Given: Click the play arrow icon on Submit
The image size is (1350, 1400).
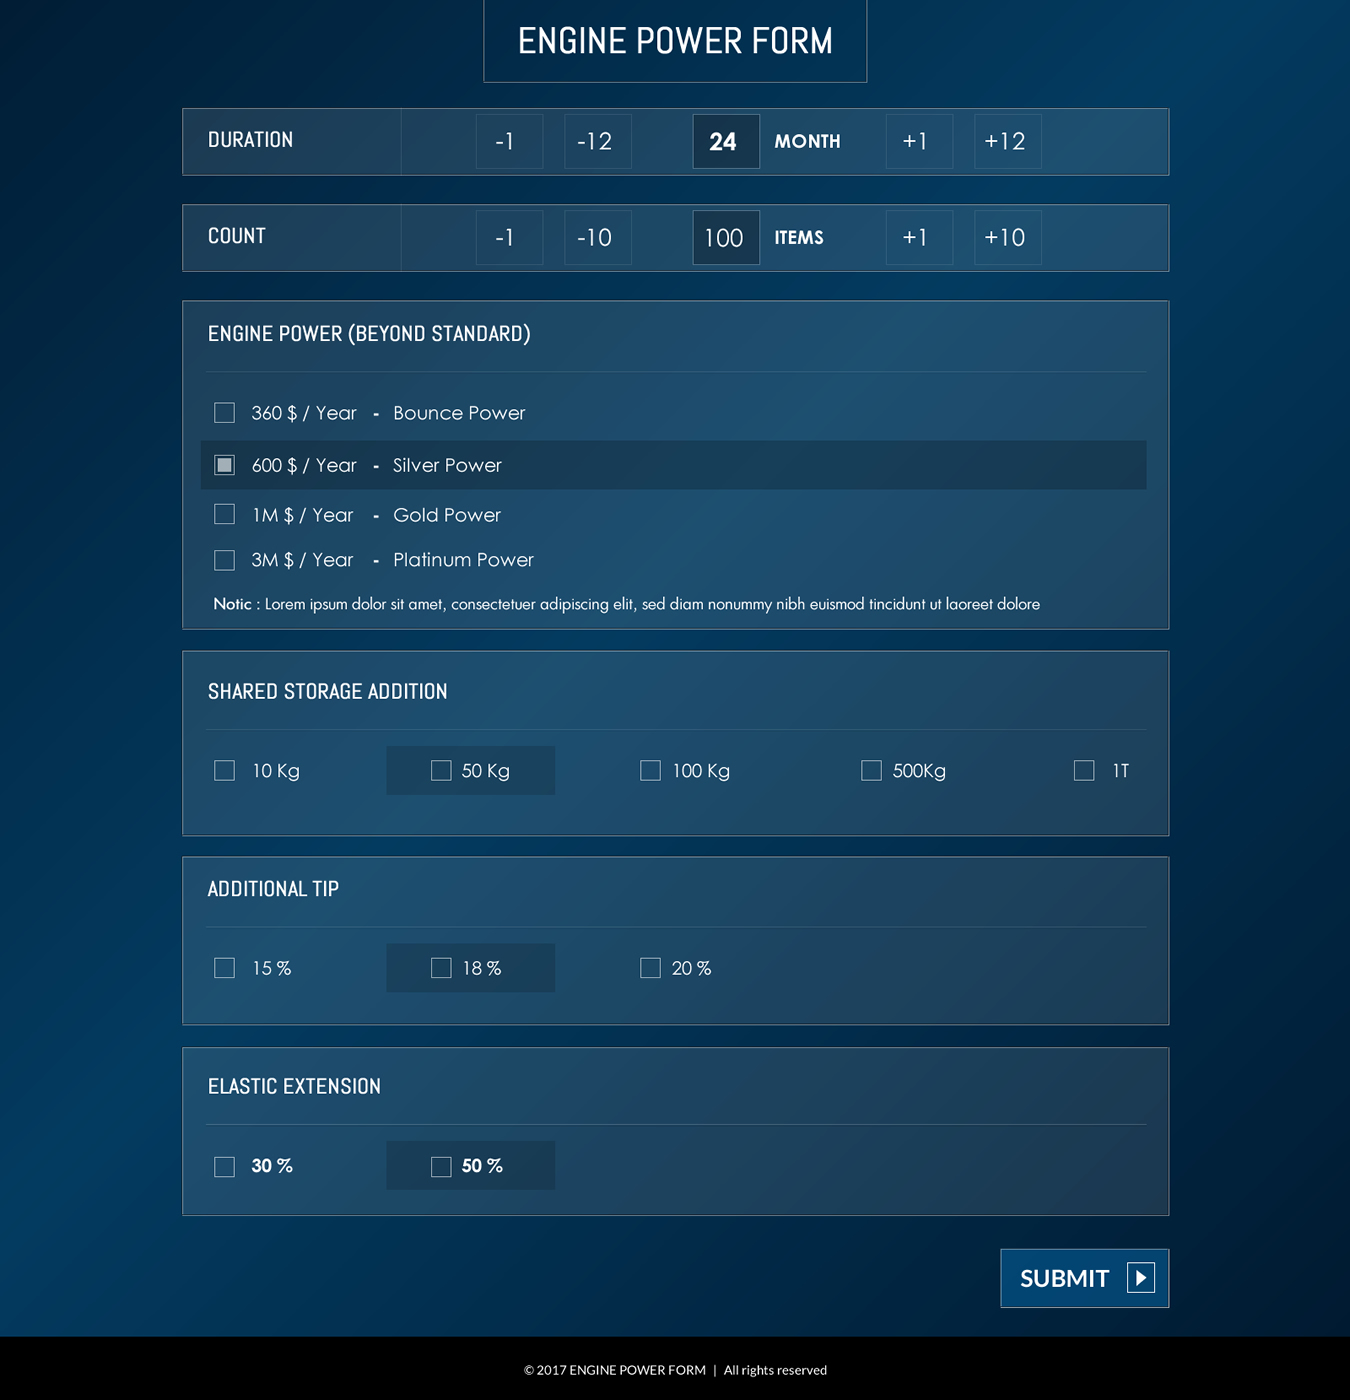Looking at the screenshot, I should tap(1141, 1278).
